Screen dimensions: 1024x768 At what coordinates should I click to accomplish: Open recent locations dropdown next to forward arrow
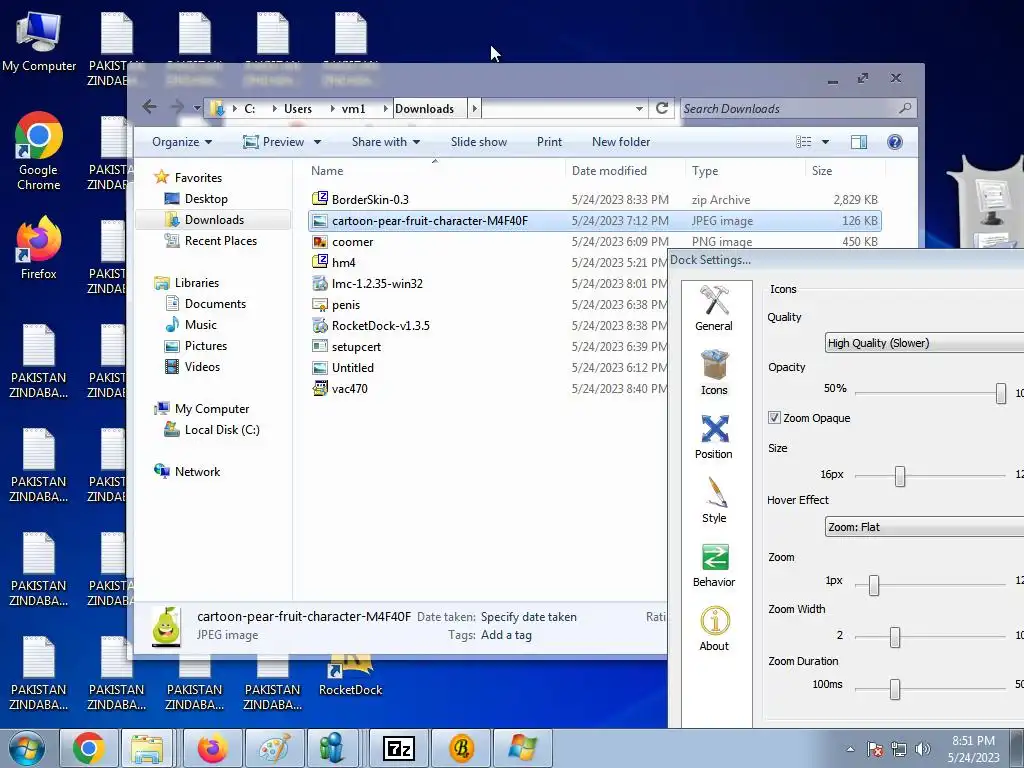pyautogui.click(x=197, y=107)
